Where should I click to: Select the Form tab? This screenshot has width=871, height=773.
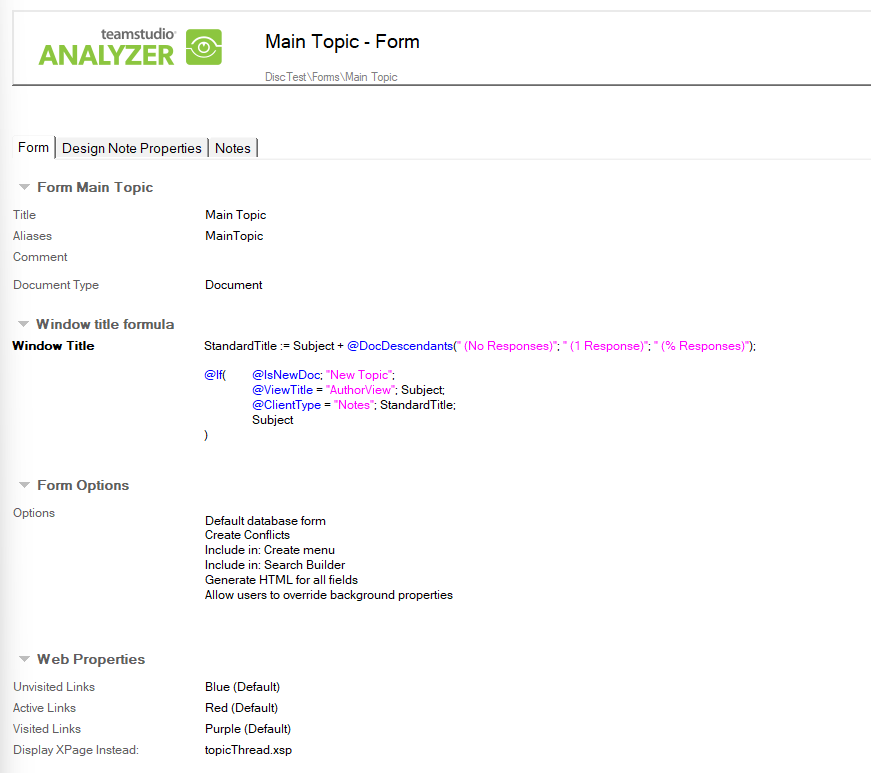click(33, 147)
